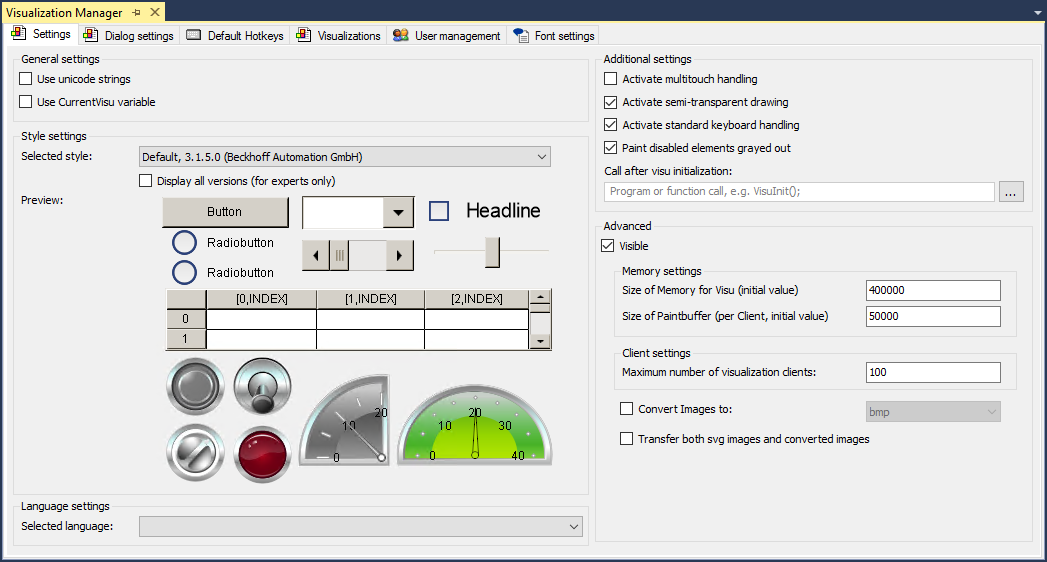Enable Activate multitouch handling
This screenshot has height=562, width=1047.
(x=610, y=79)
